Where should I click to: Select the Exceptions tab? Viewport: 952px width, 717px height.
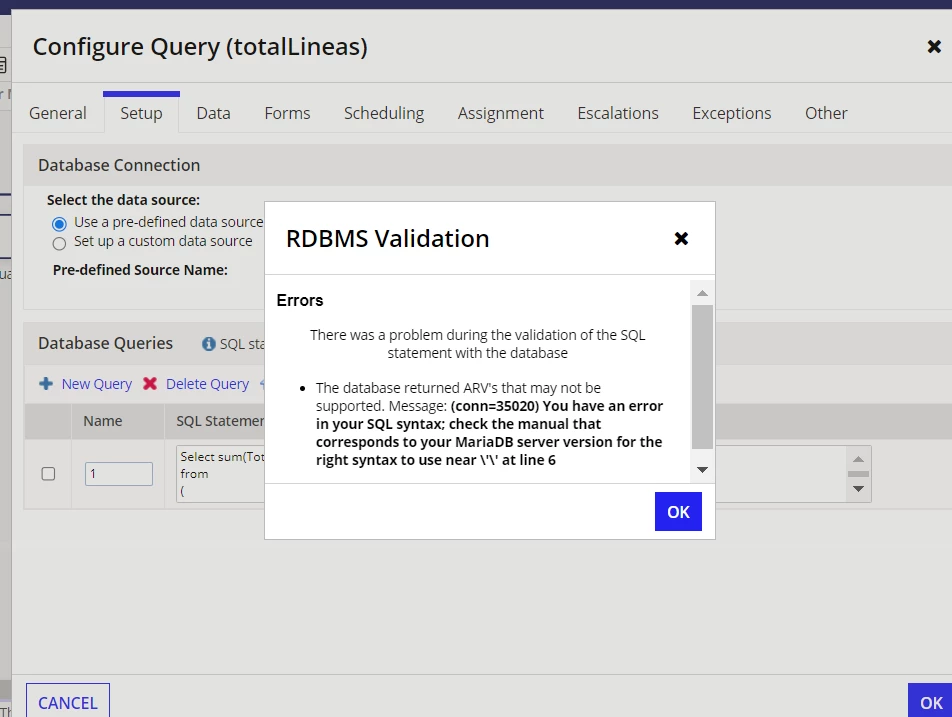pyautogui.click(x=732, y=113)
